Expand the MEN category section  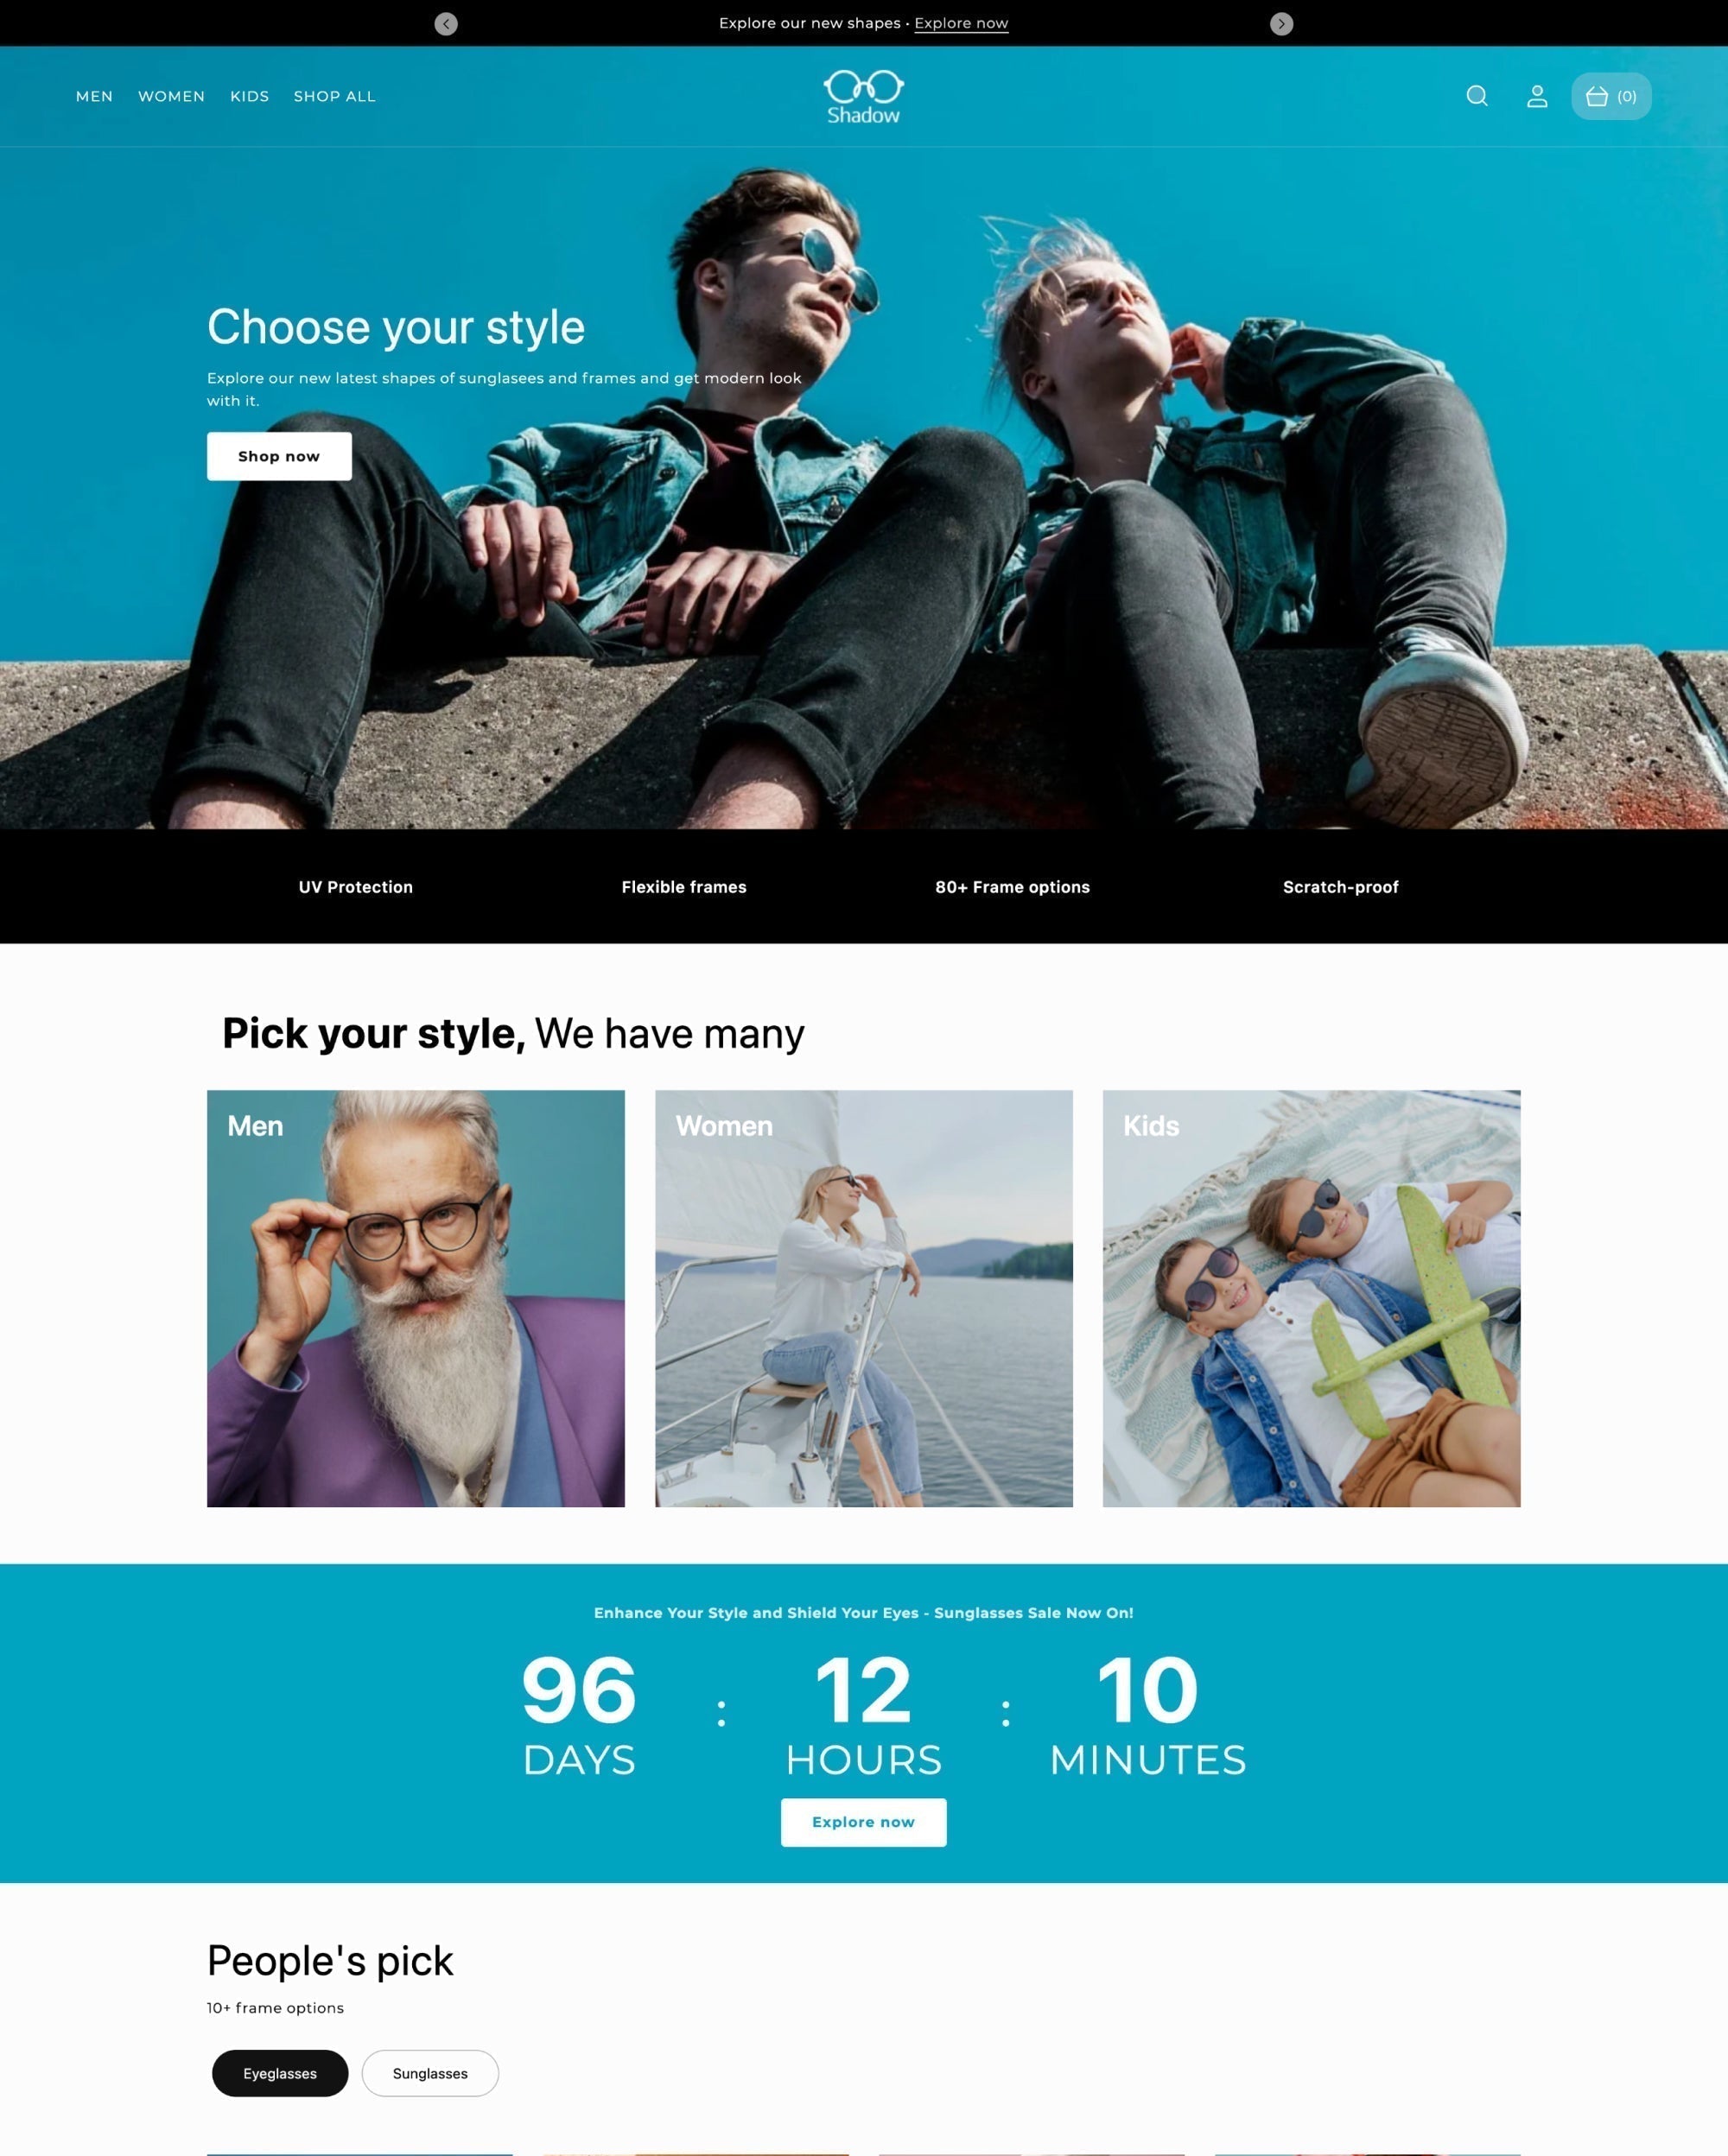(93, 95)
